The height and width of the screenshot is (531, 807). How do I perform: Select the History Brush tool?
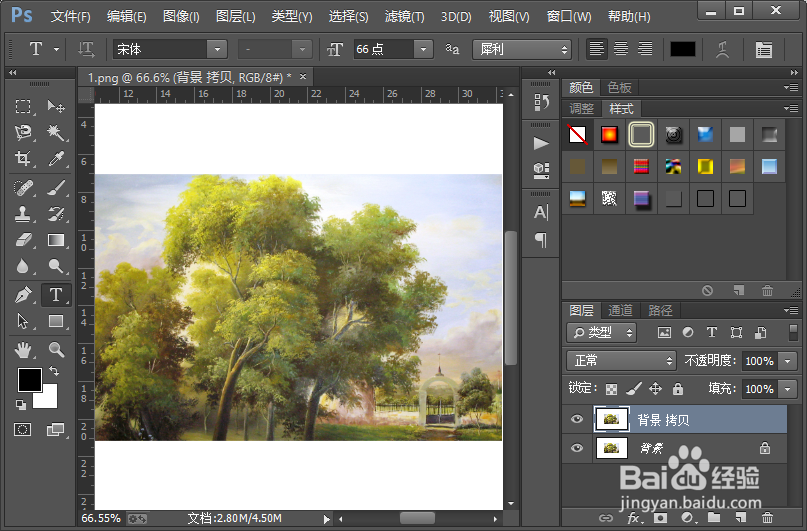pyautogui.click(x=56, y=214)
